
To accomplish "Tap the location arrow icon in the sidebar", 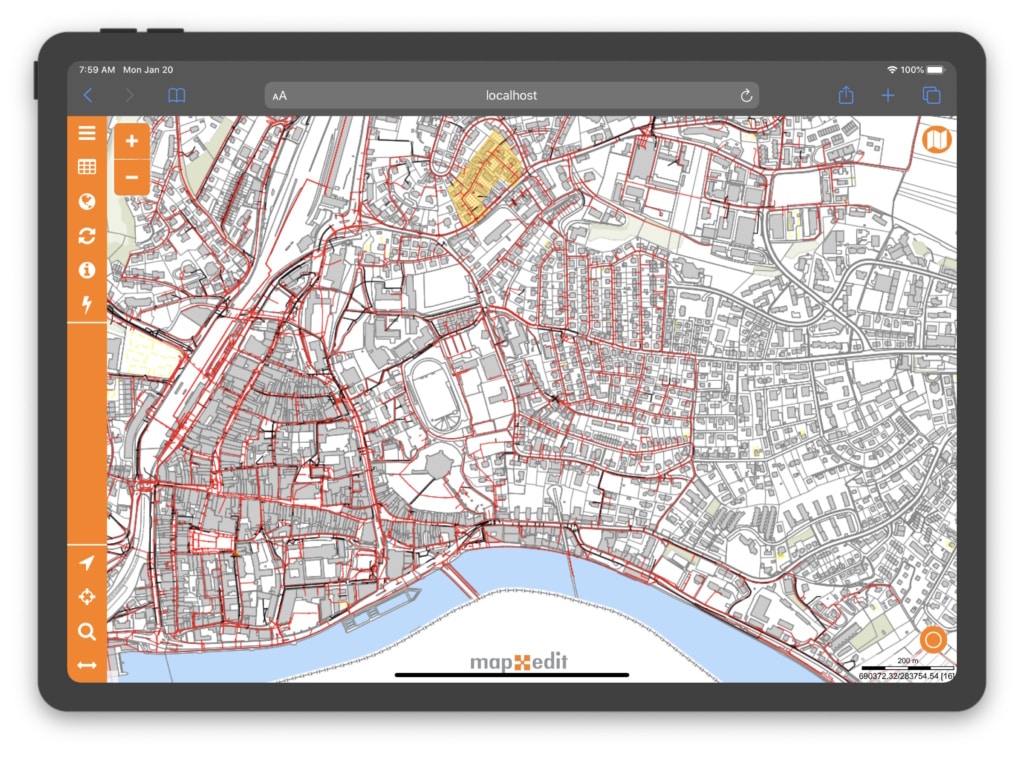I will [x=87, y=563].
